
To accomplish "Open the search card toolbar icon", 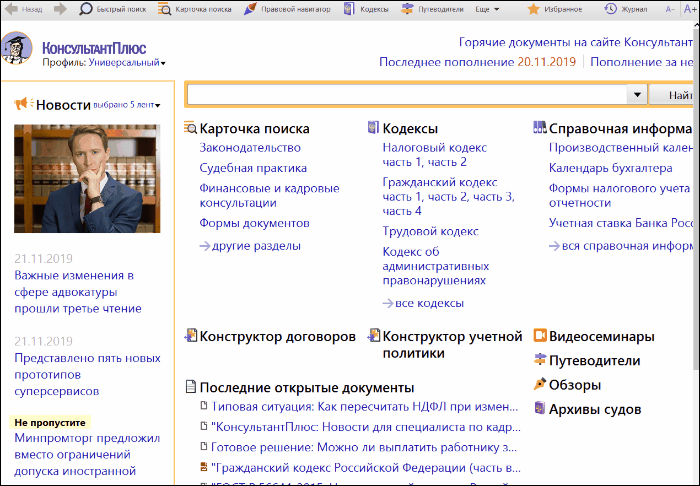I will tap(164, 9).
